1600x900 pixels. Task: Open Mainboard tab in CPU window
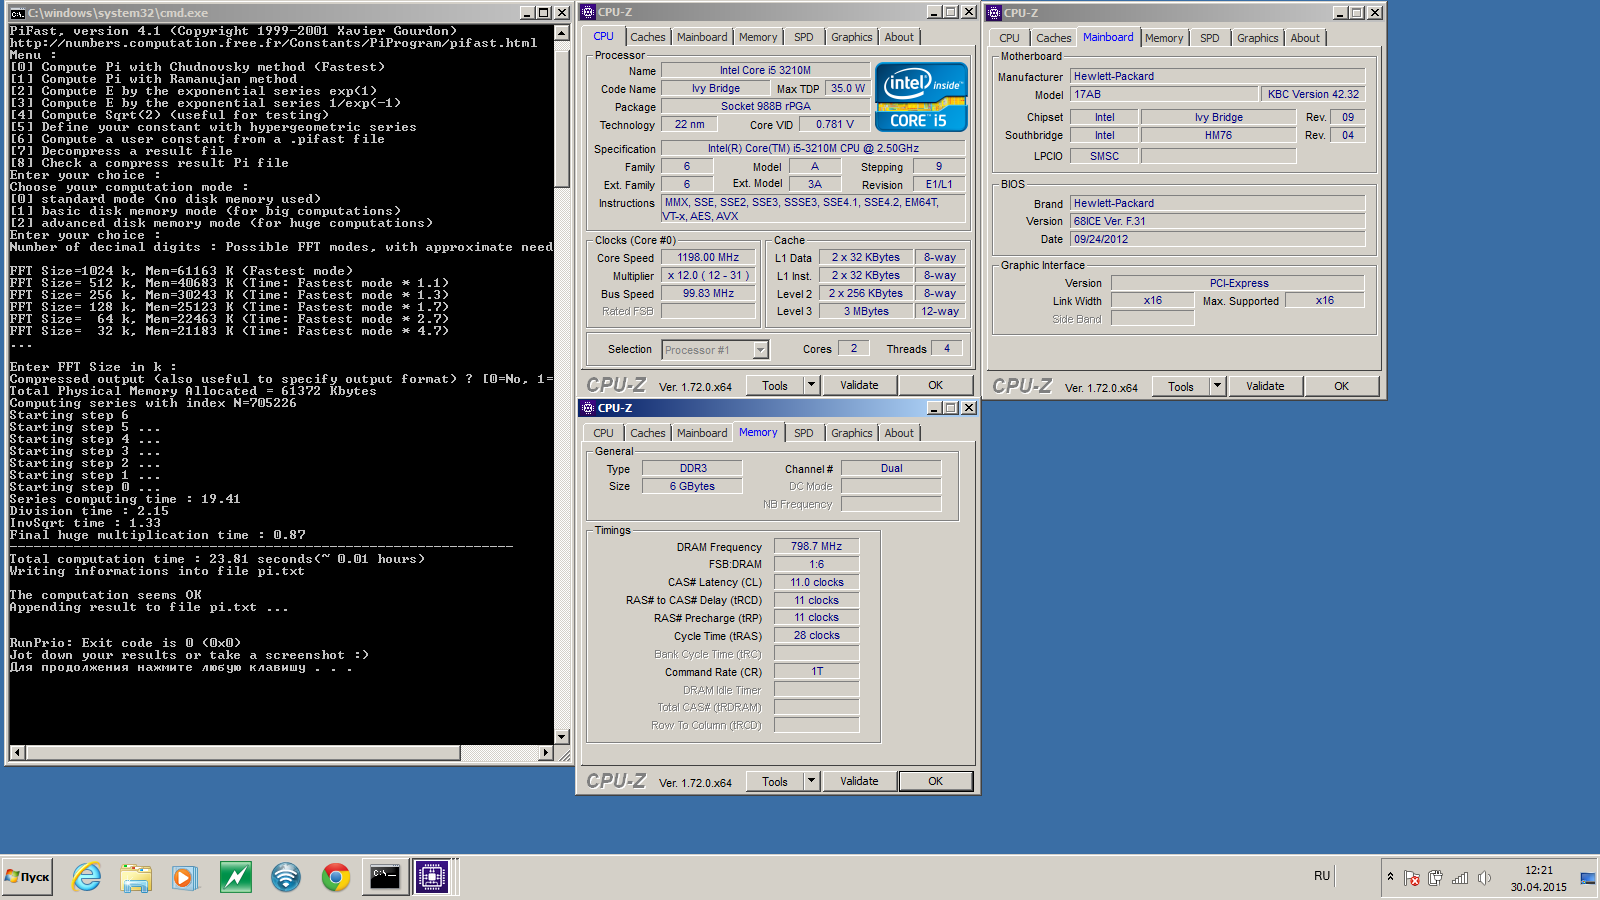pyautogui.click(x=702, y=37)
